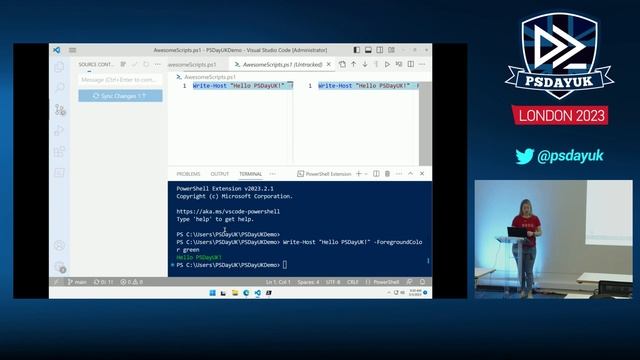Open the https://aka.ms/vscode-powershell link

228,211
